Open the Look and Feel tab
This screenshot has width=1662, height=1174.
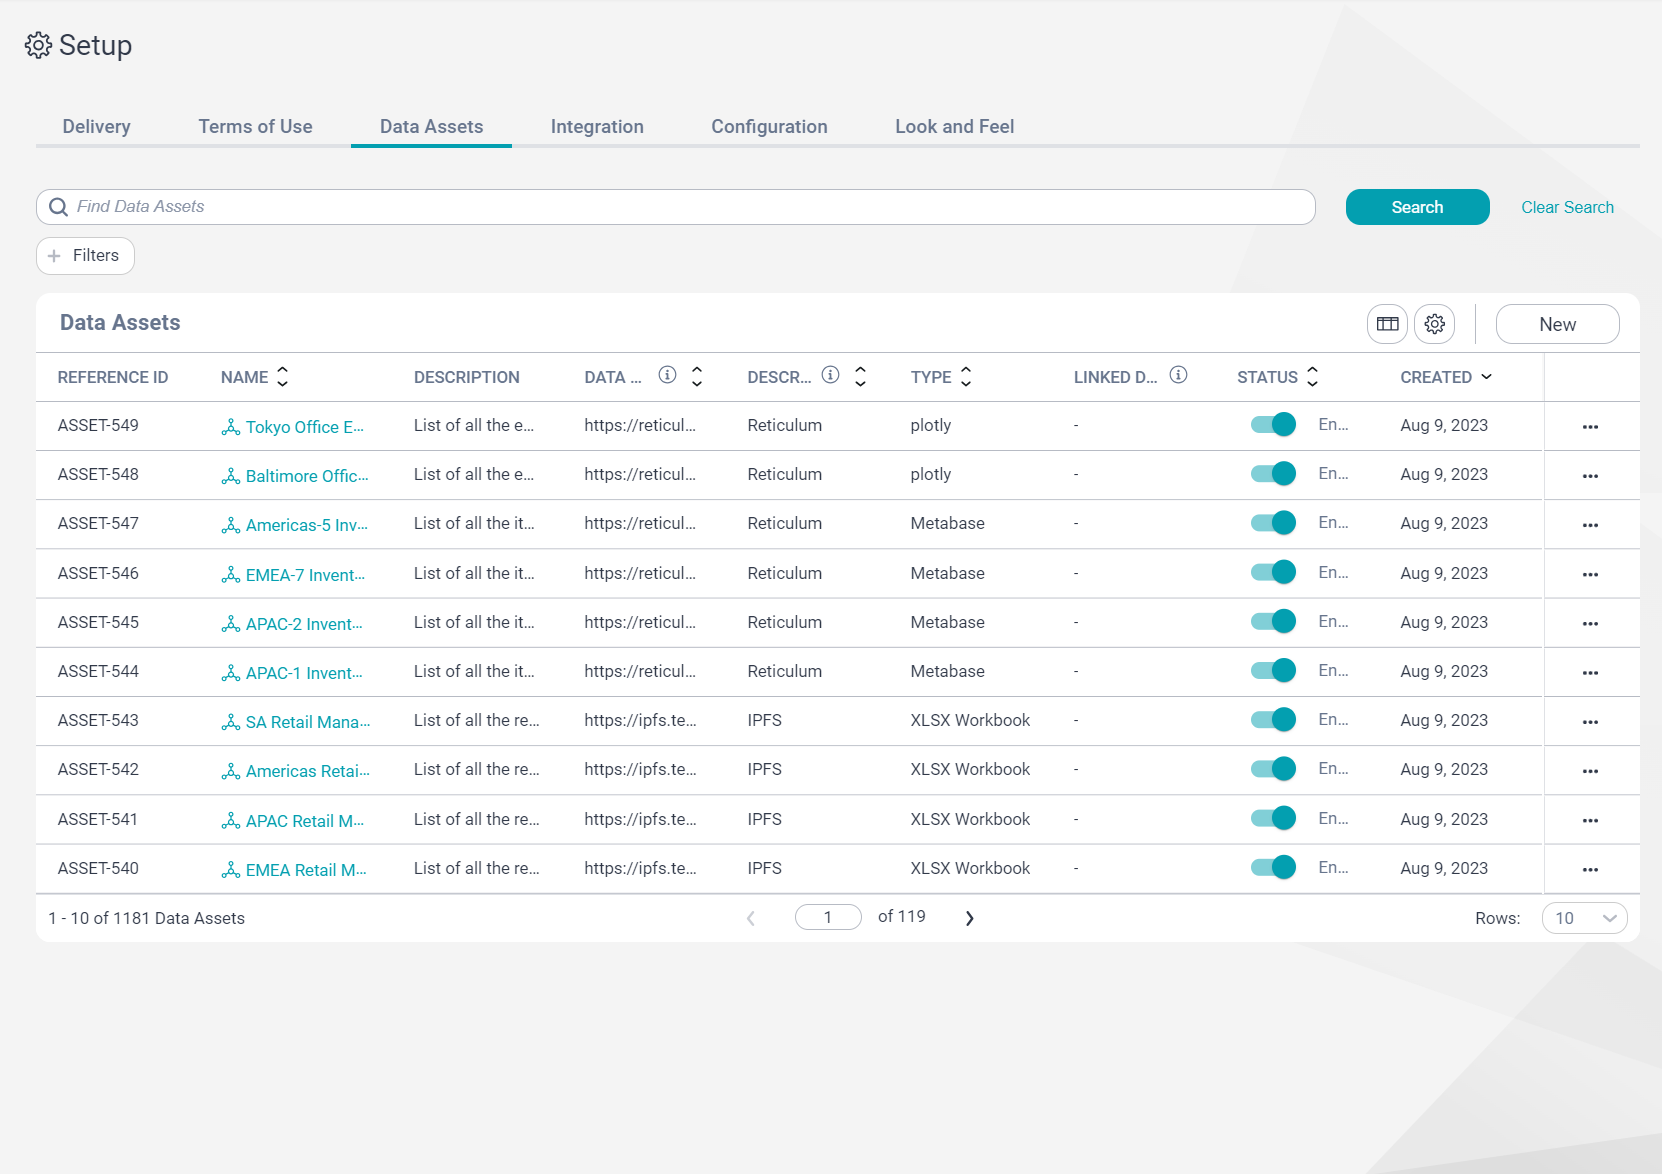coord(954,127)
